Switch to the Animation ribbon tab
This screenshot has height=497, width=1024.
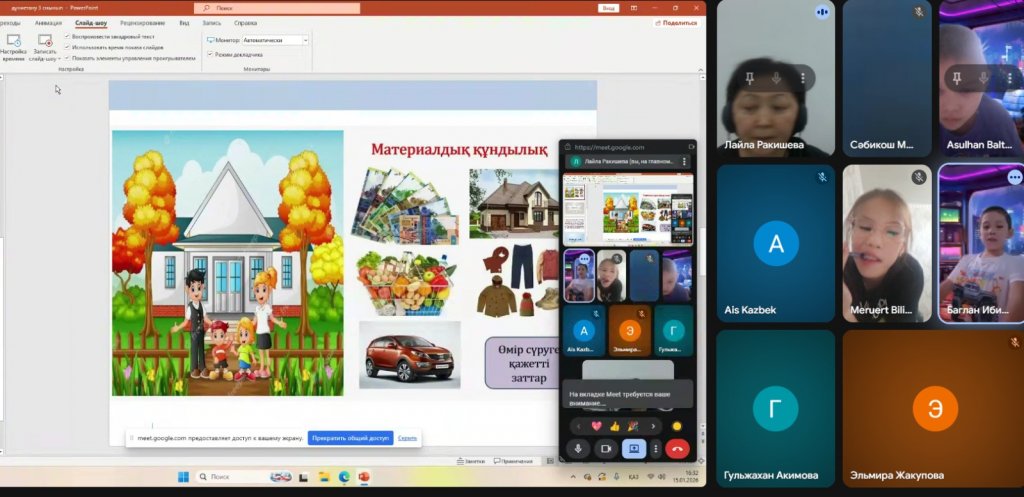(47, 22)
